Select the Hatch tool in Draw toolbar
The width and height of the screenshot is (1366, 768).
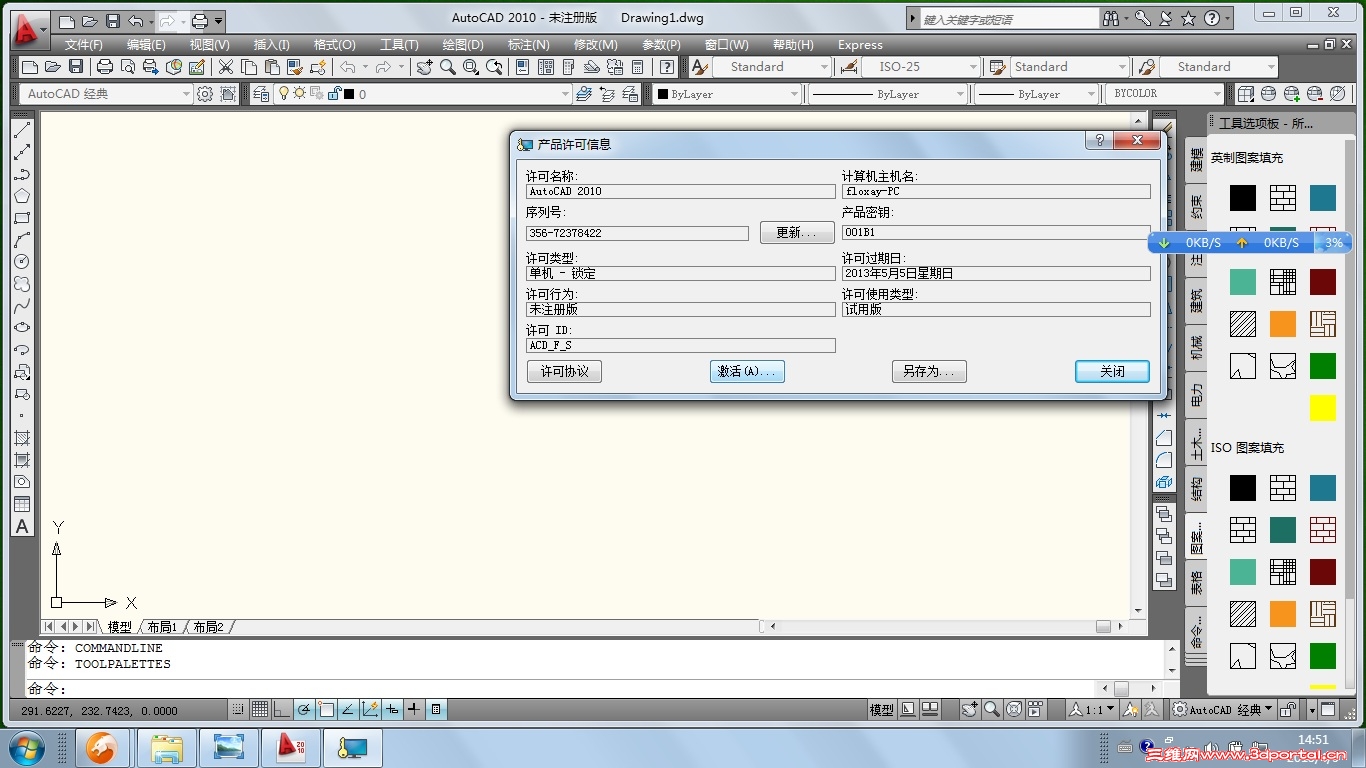(22, 438)
